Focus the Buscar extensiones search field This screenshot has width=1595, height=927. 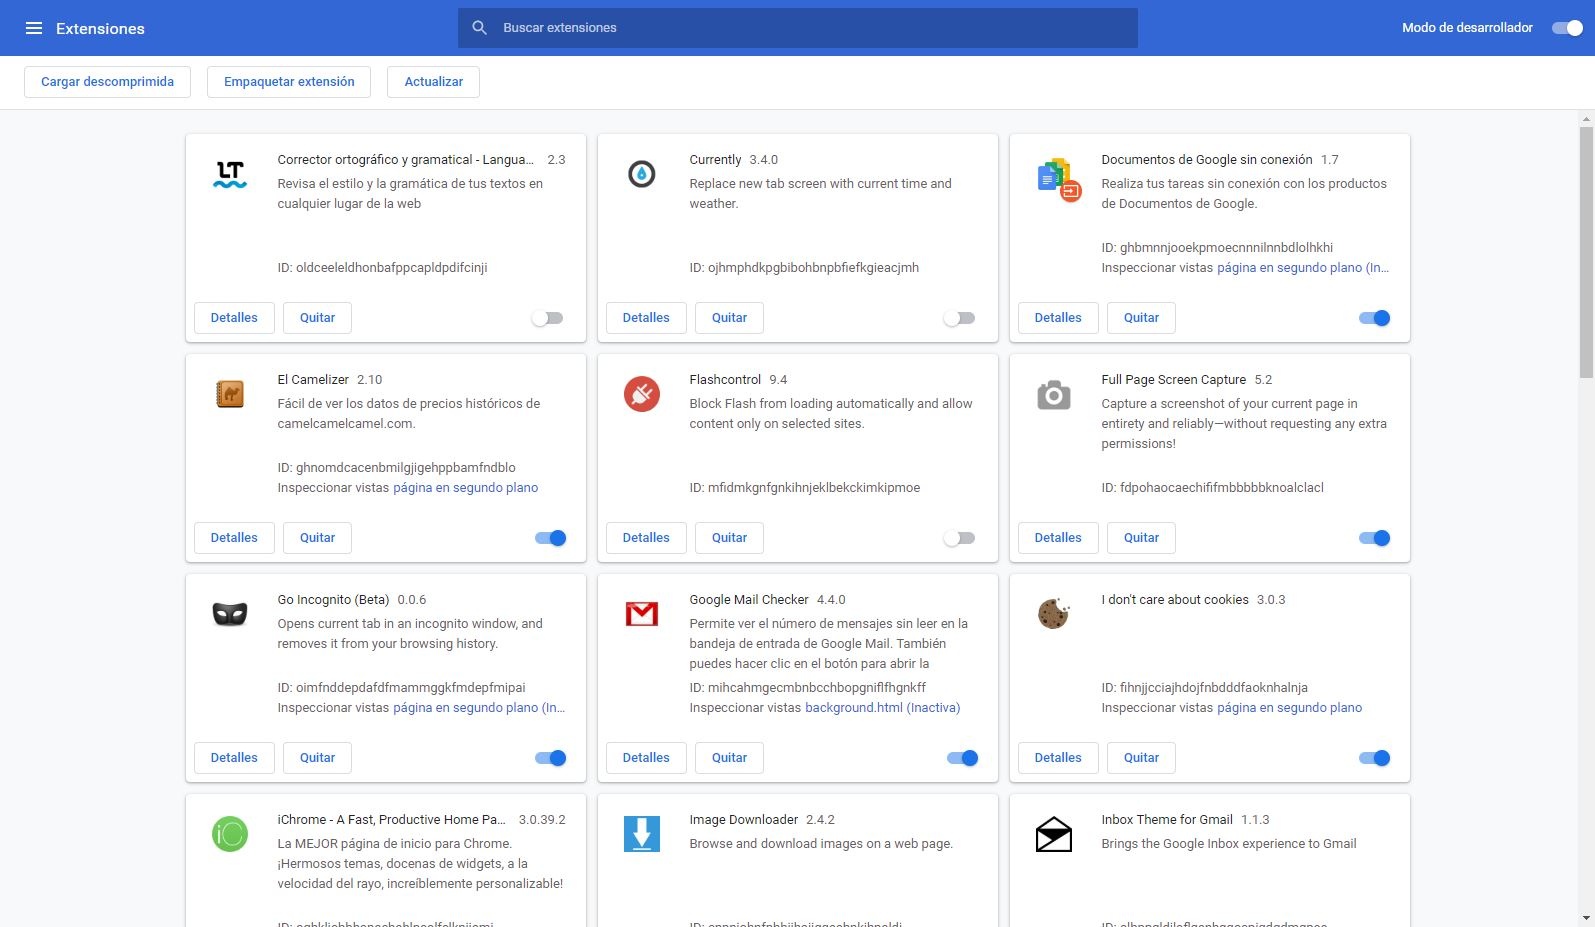point(798,28)
